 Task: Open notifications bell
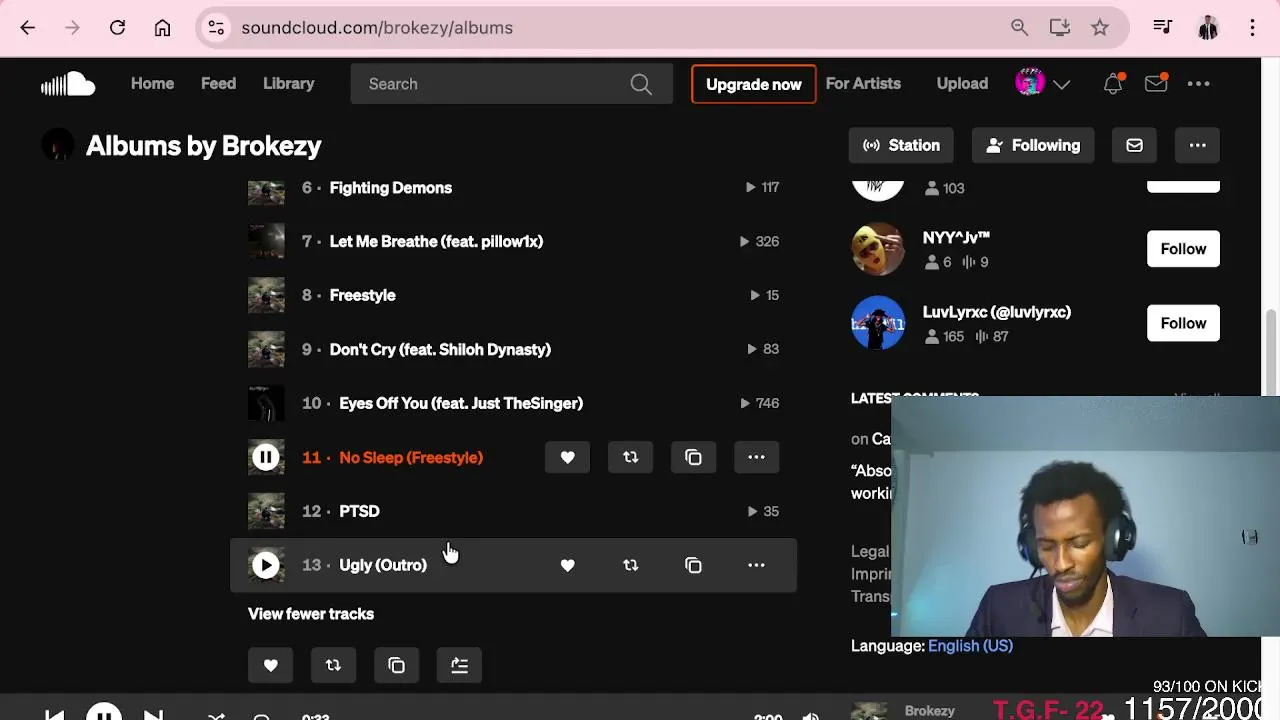[x=1113, y=84]
